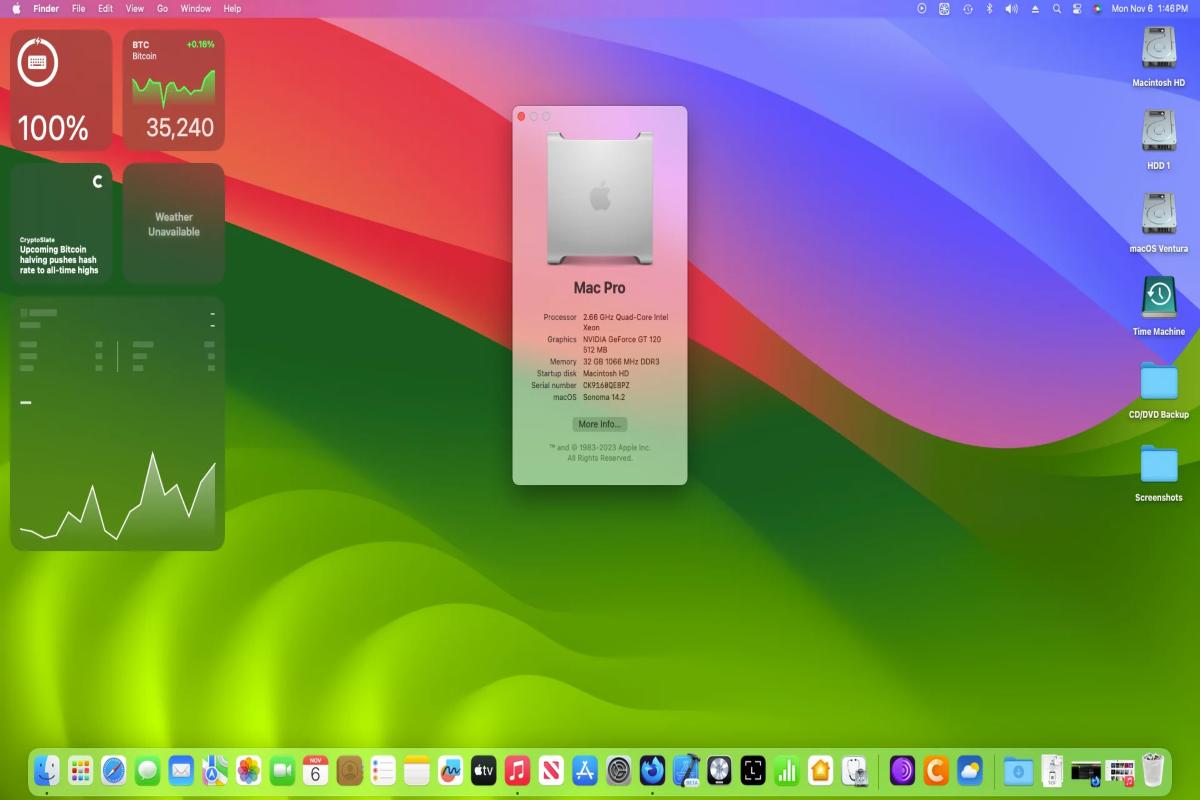Open Launchpad in the Dock
Viewport: 1200px width, 800px height.
[x=80, y=771]
